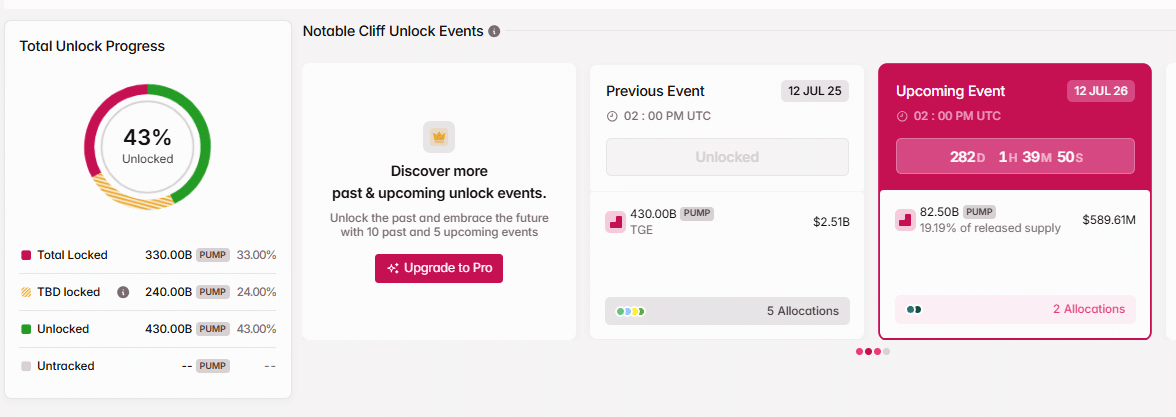Click info icon beside TBD locked
The width and height of the screenshot is (1176, 417).
(x=123, y=292)
